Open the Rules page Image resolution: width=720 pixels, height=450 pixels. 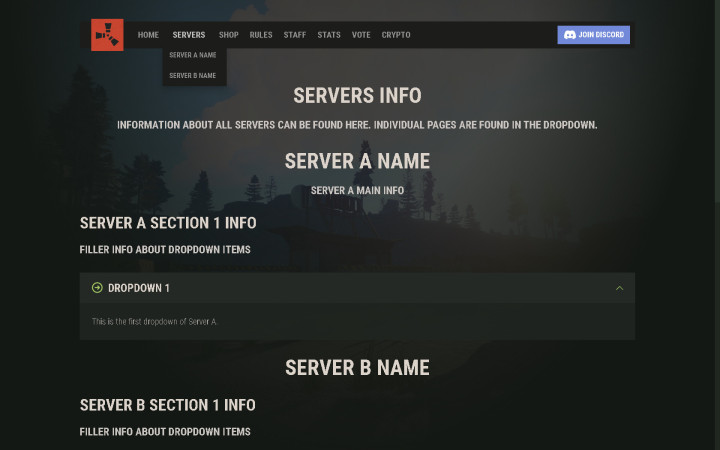pyautogui.click(x=261, y=35)
